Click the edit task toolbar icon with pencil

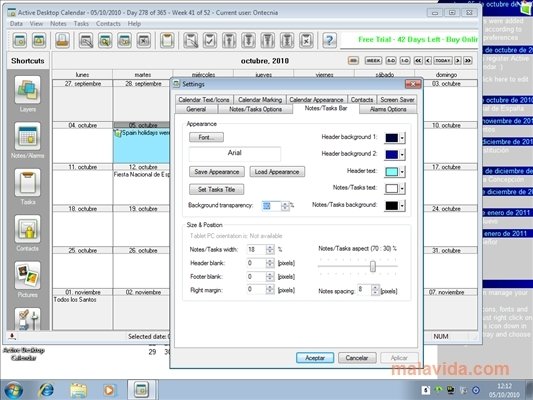(190, 40)
